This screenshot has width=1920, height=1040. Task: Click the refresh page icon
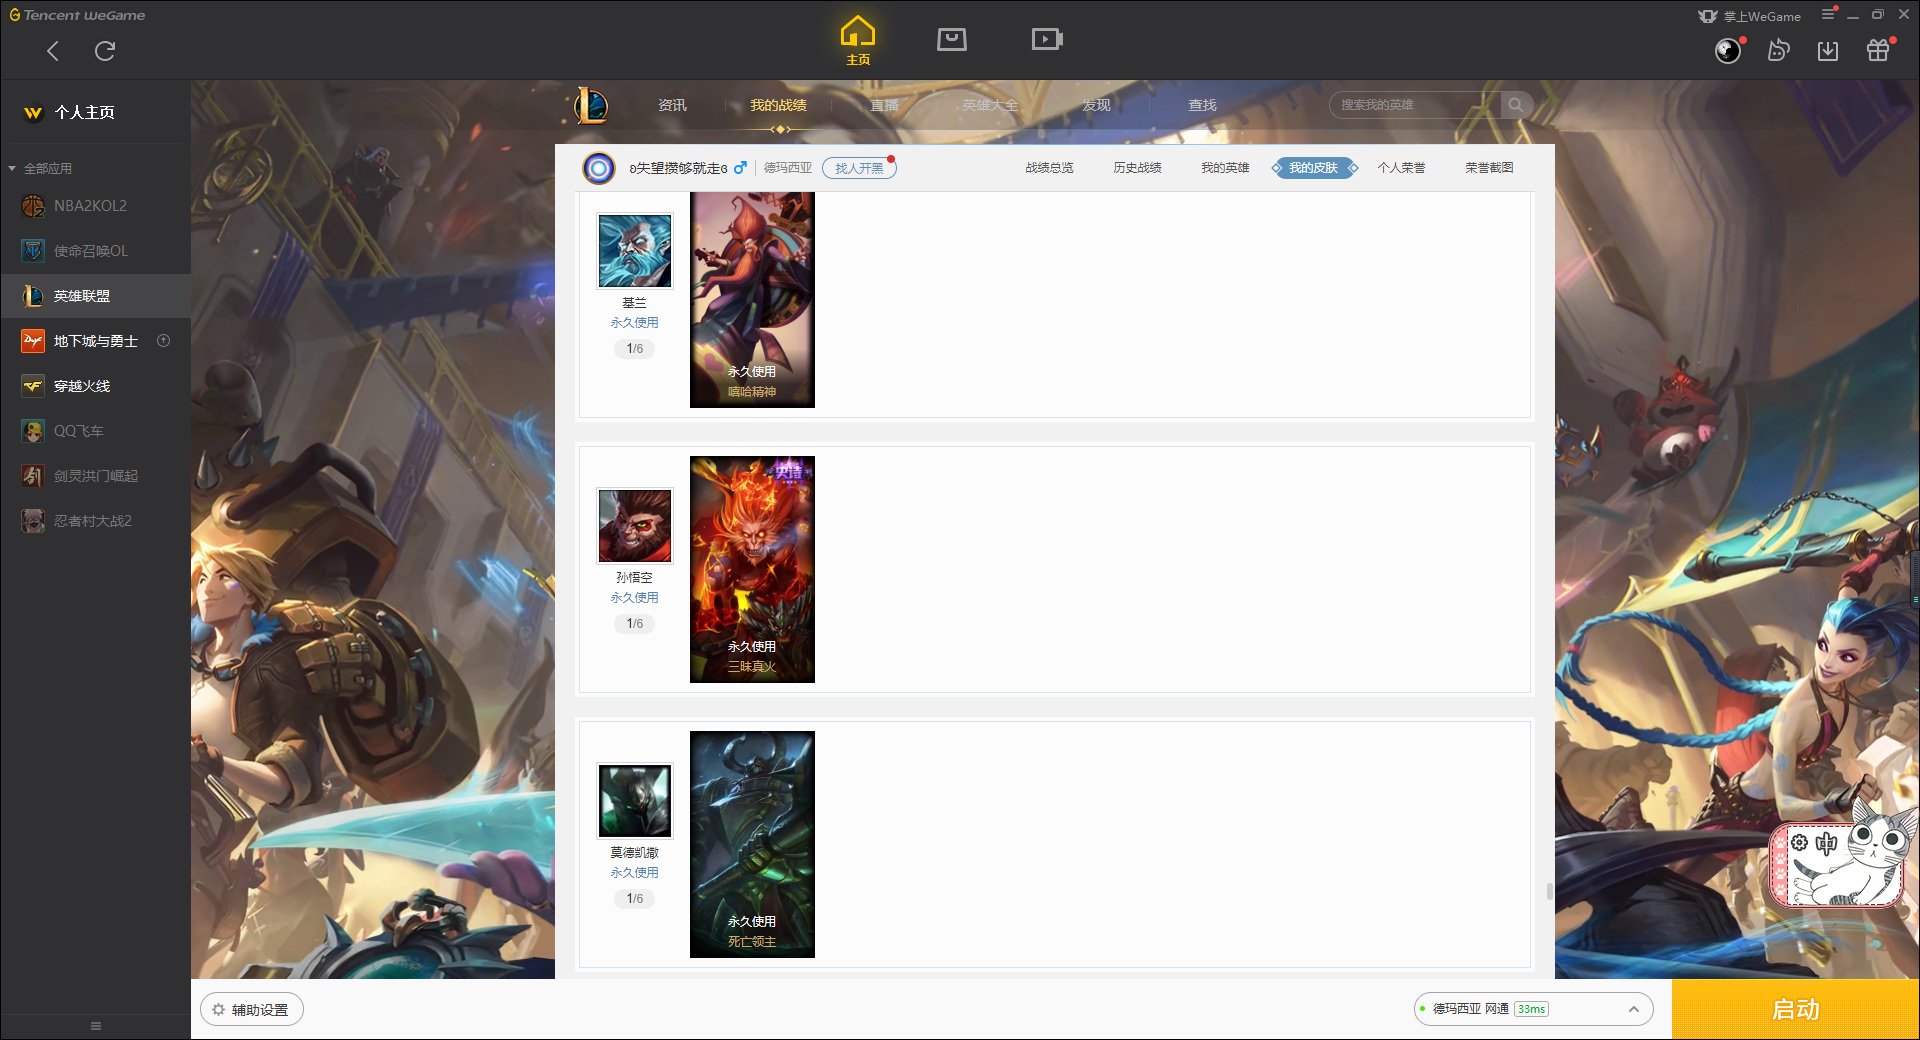[x=105, y=51]
